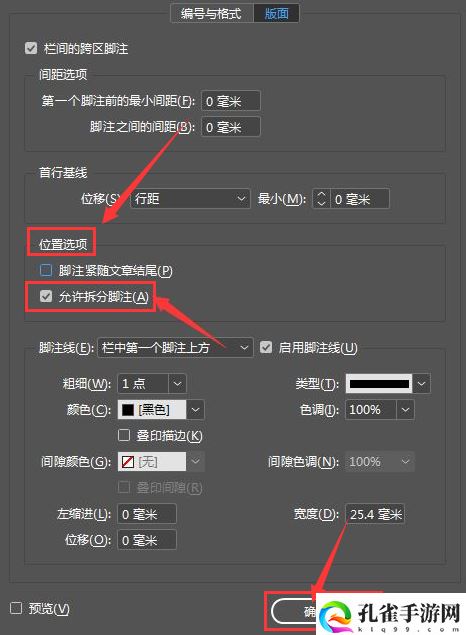This screenshot has width=466, height=635.
Task: Click the 颜色 black color swatch
Action: (128, 410)
